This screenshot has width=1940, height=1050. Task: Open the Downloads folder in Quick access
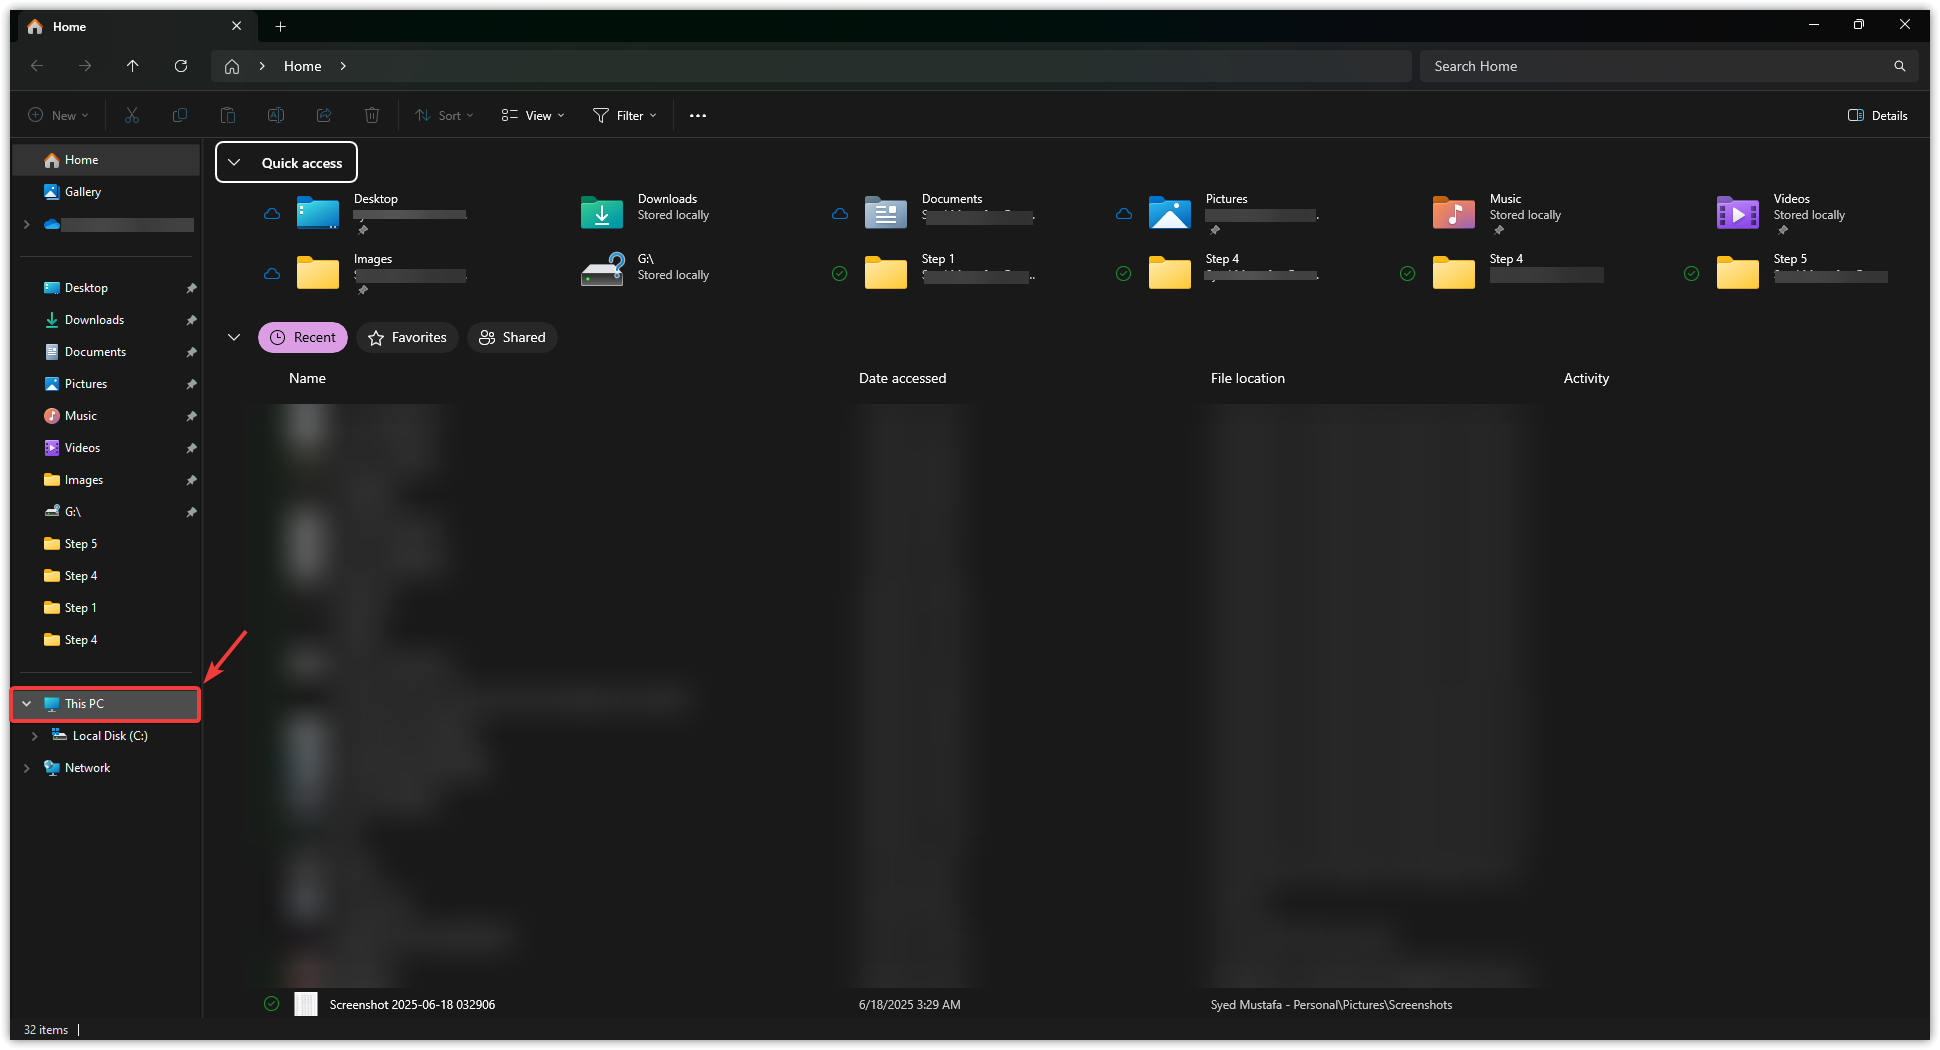(645, 212)
